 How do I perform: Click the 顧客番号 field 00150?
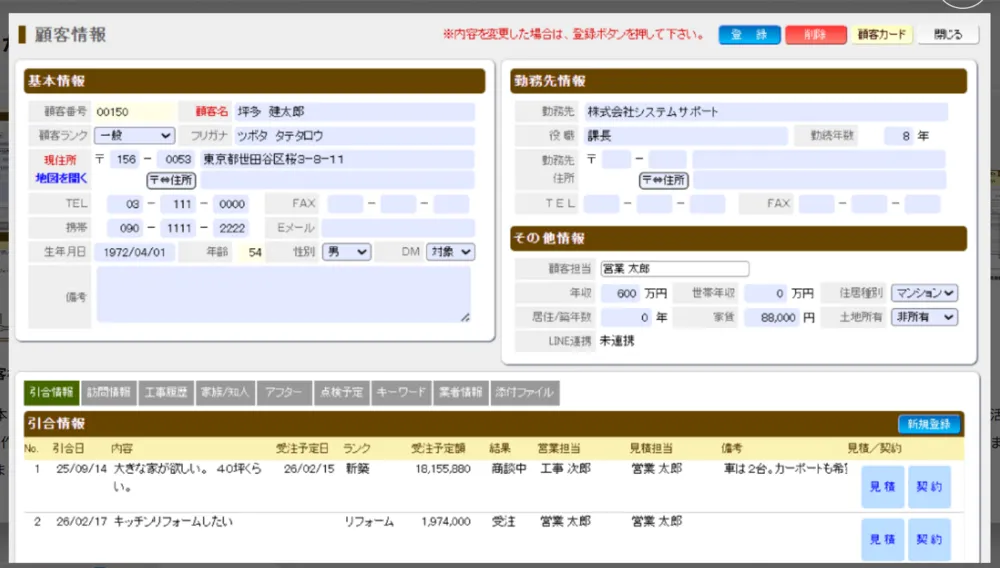(135, 112)
